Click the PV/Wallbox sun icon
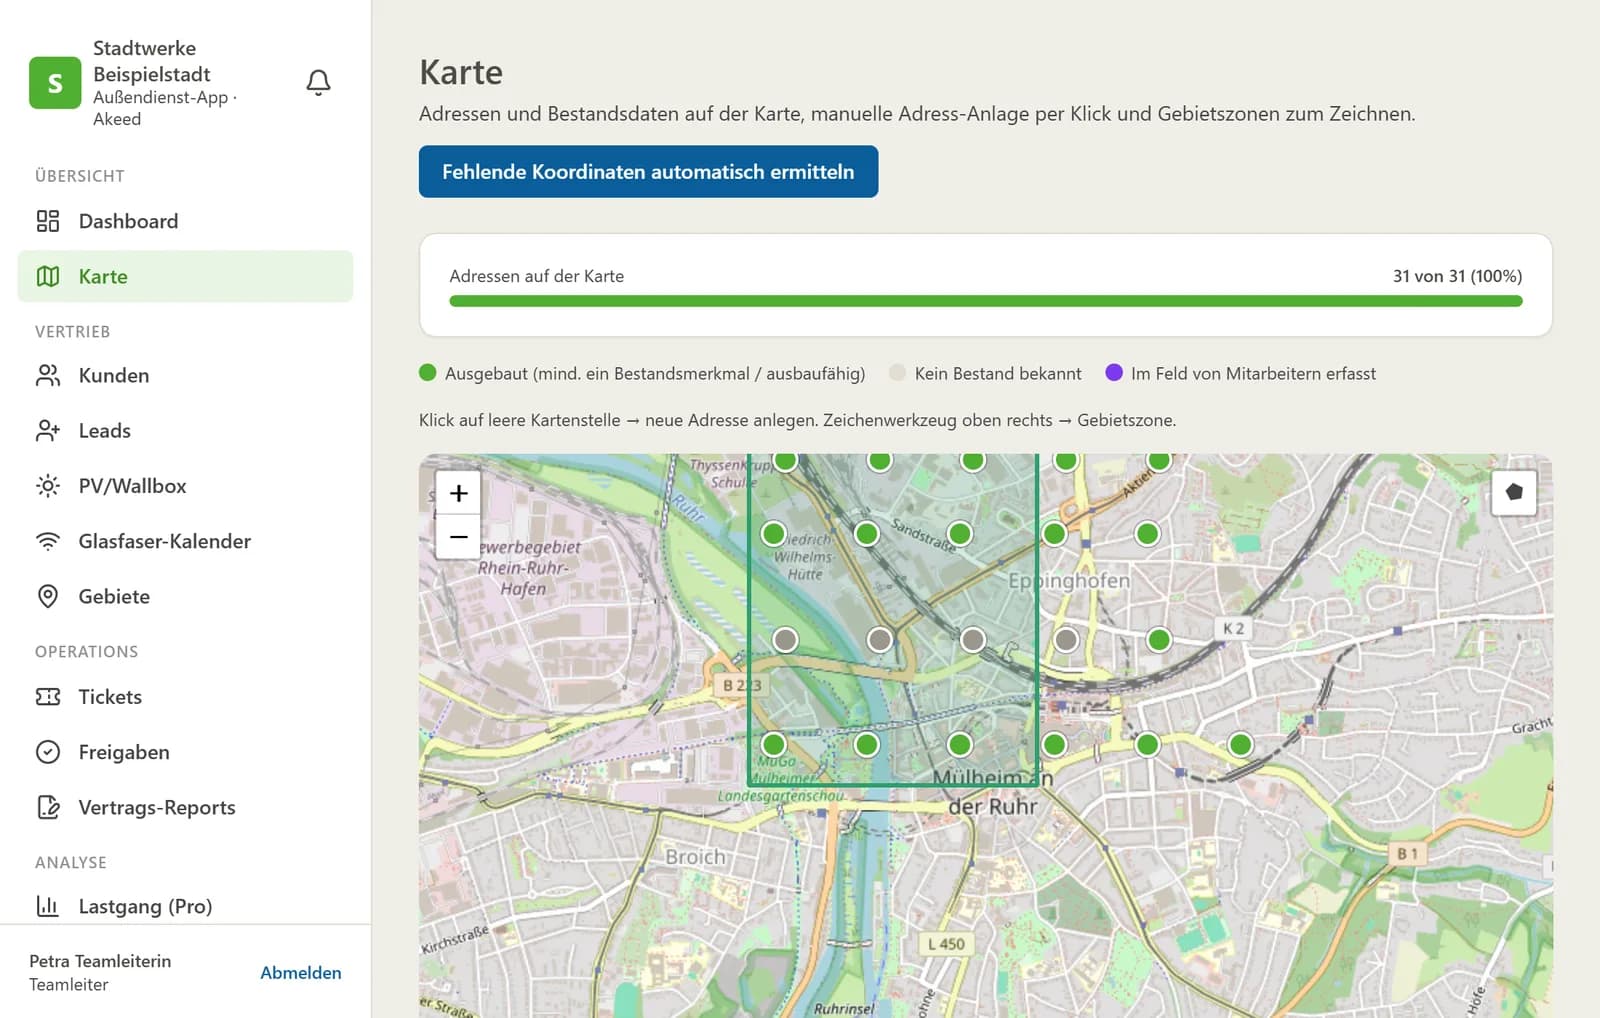Image resolution: width=1600 pixels, height=1018 pixels. (x=48, y=486)
